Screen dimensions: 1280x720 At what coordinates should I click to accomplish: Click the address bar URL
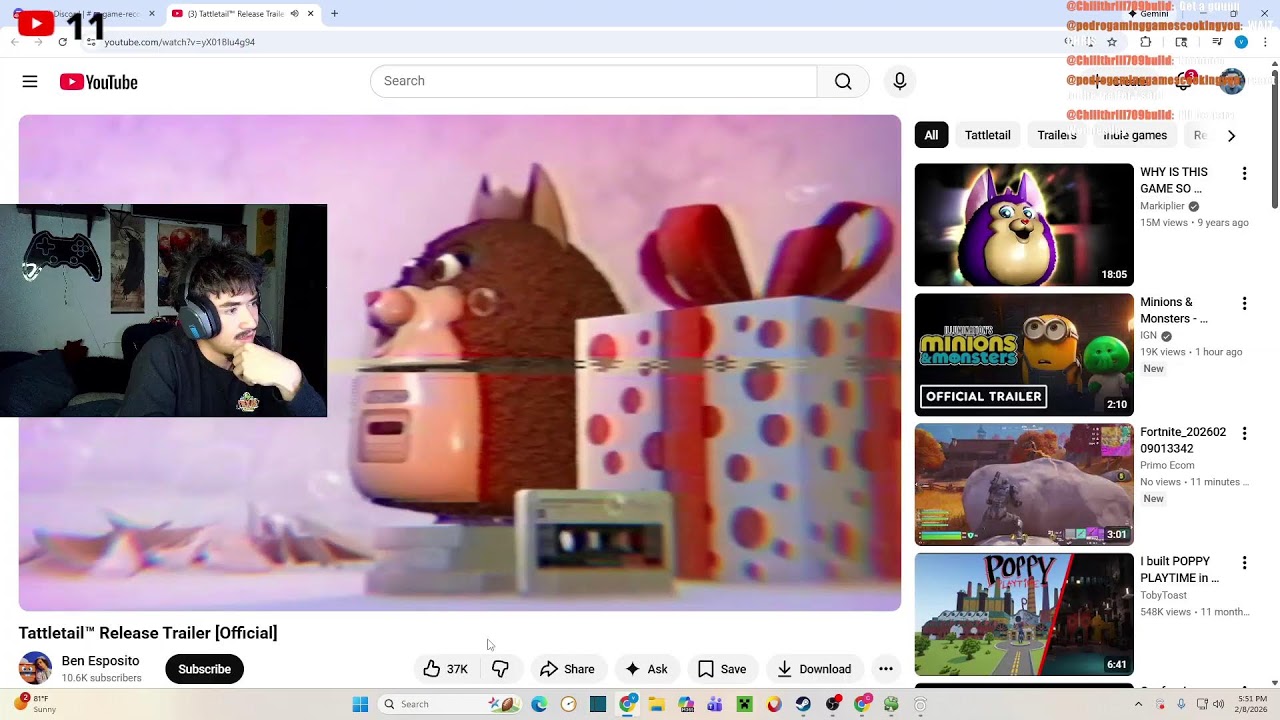[180, 42]
